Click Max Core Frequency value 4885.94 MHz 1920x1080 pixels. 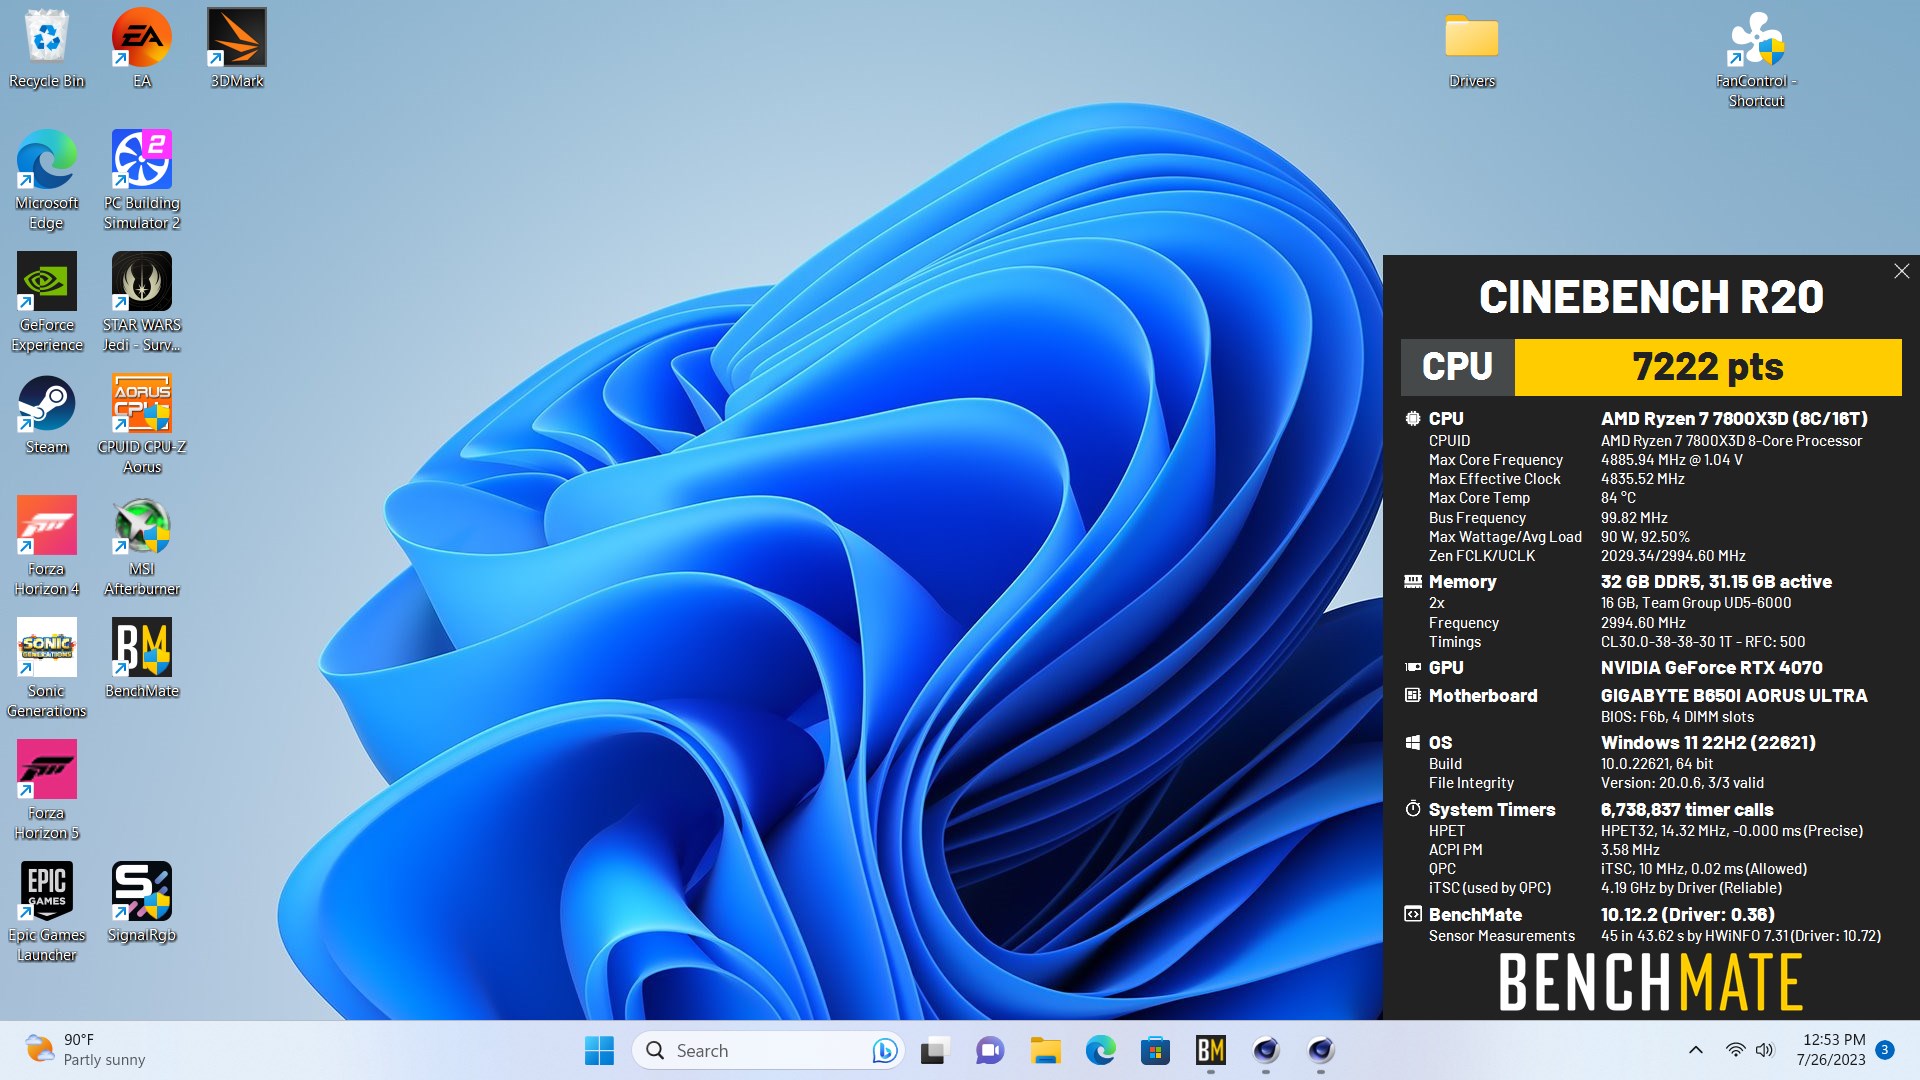(1671, 460)
